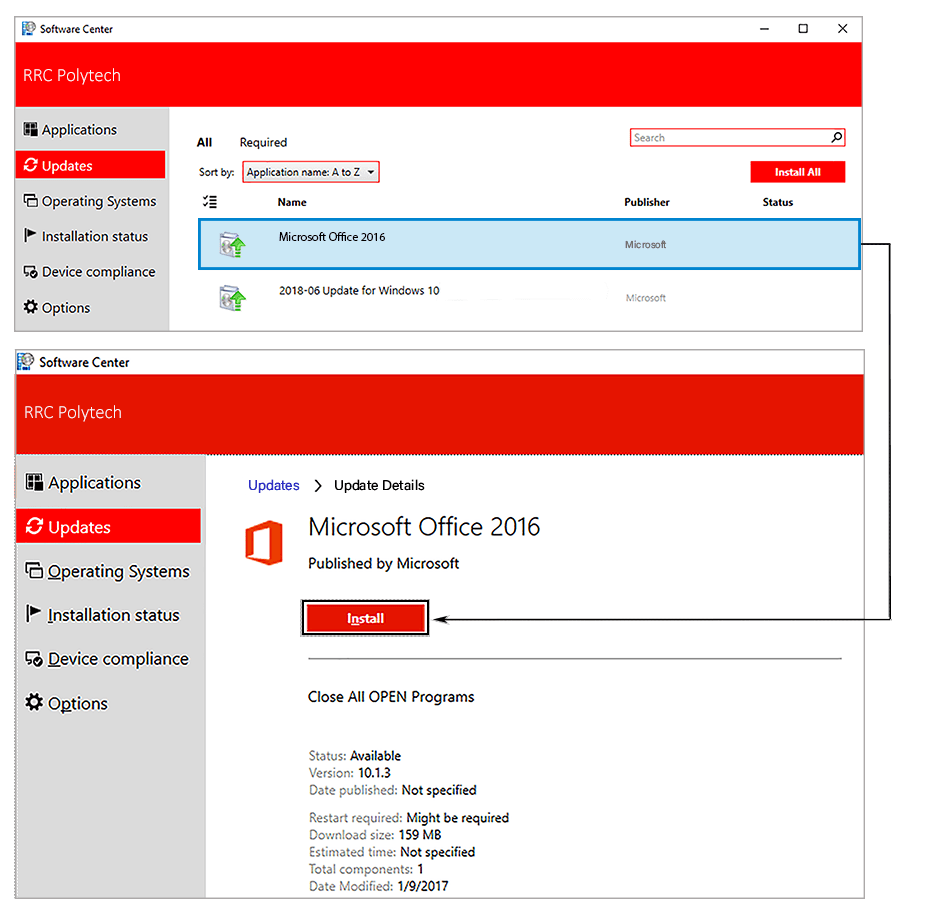This screenshot has width=936, height=918.
Task: Open Sort by Application name dropdown
Action: tap(310, 172)
